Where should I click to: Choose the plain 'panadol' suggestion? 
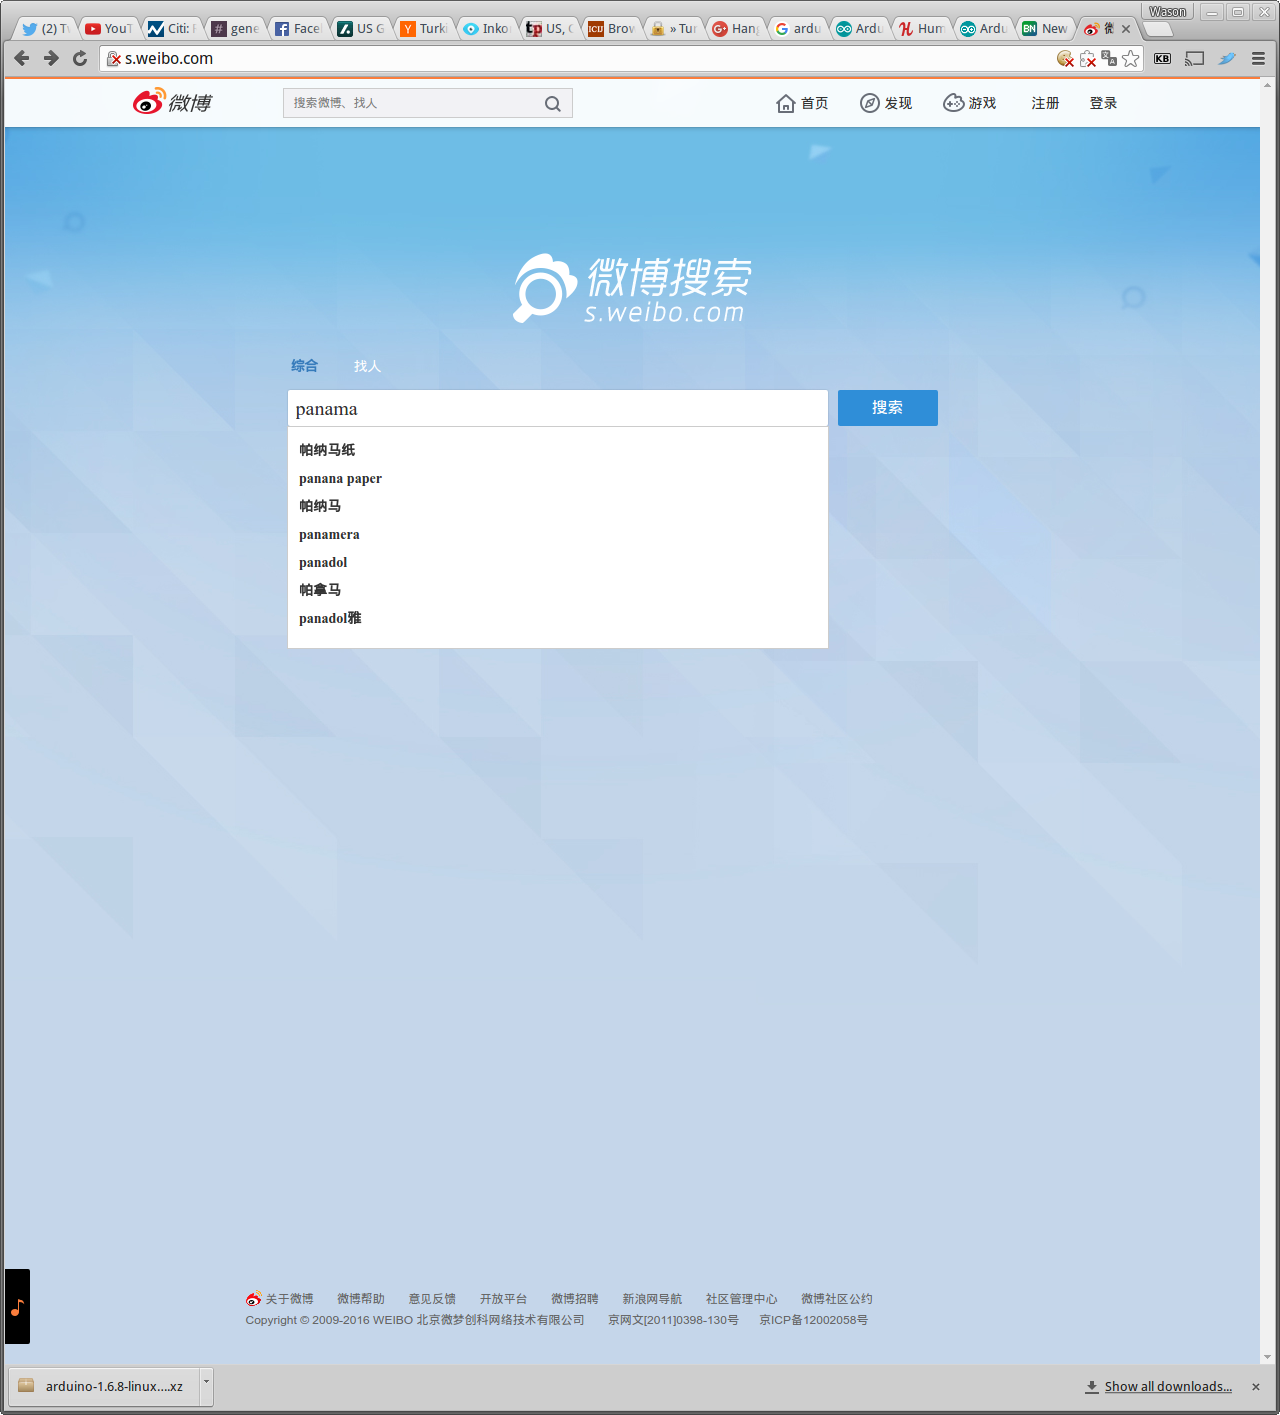tap(558, 562)
